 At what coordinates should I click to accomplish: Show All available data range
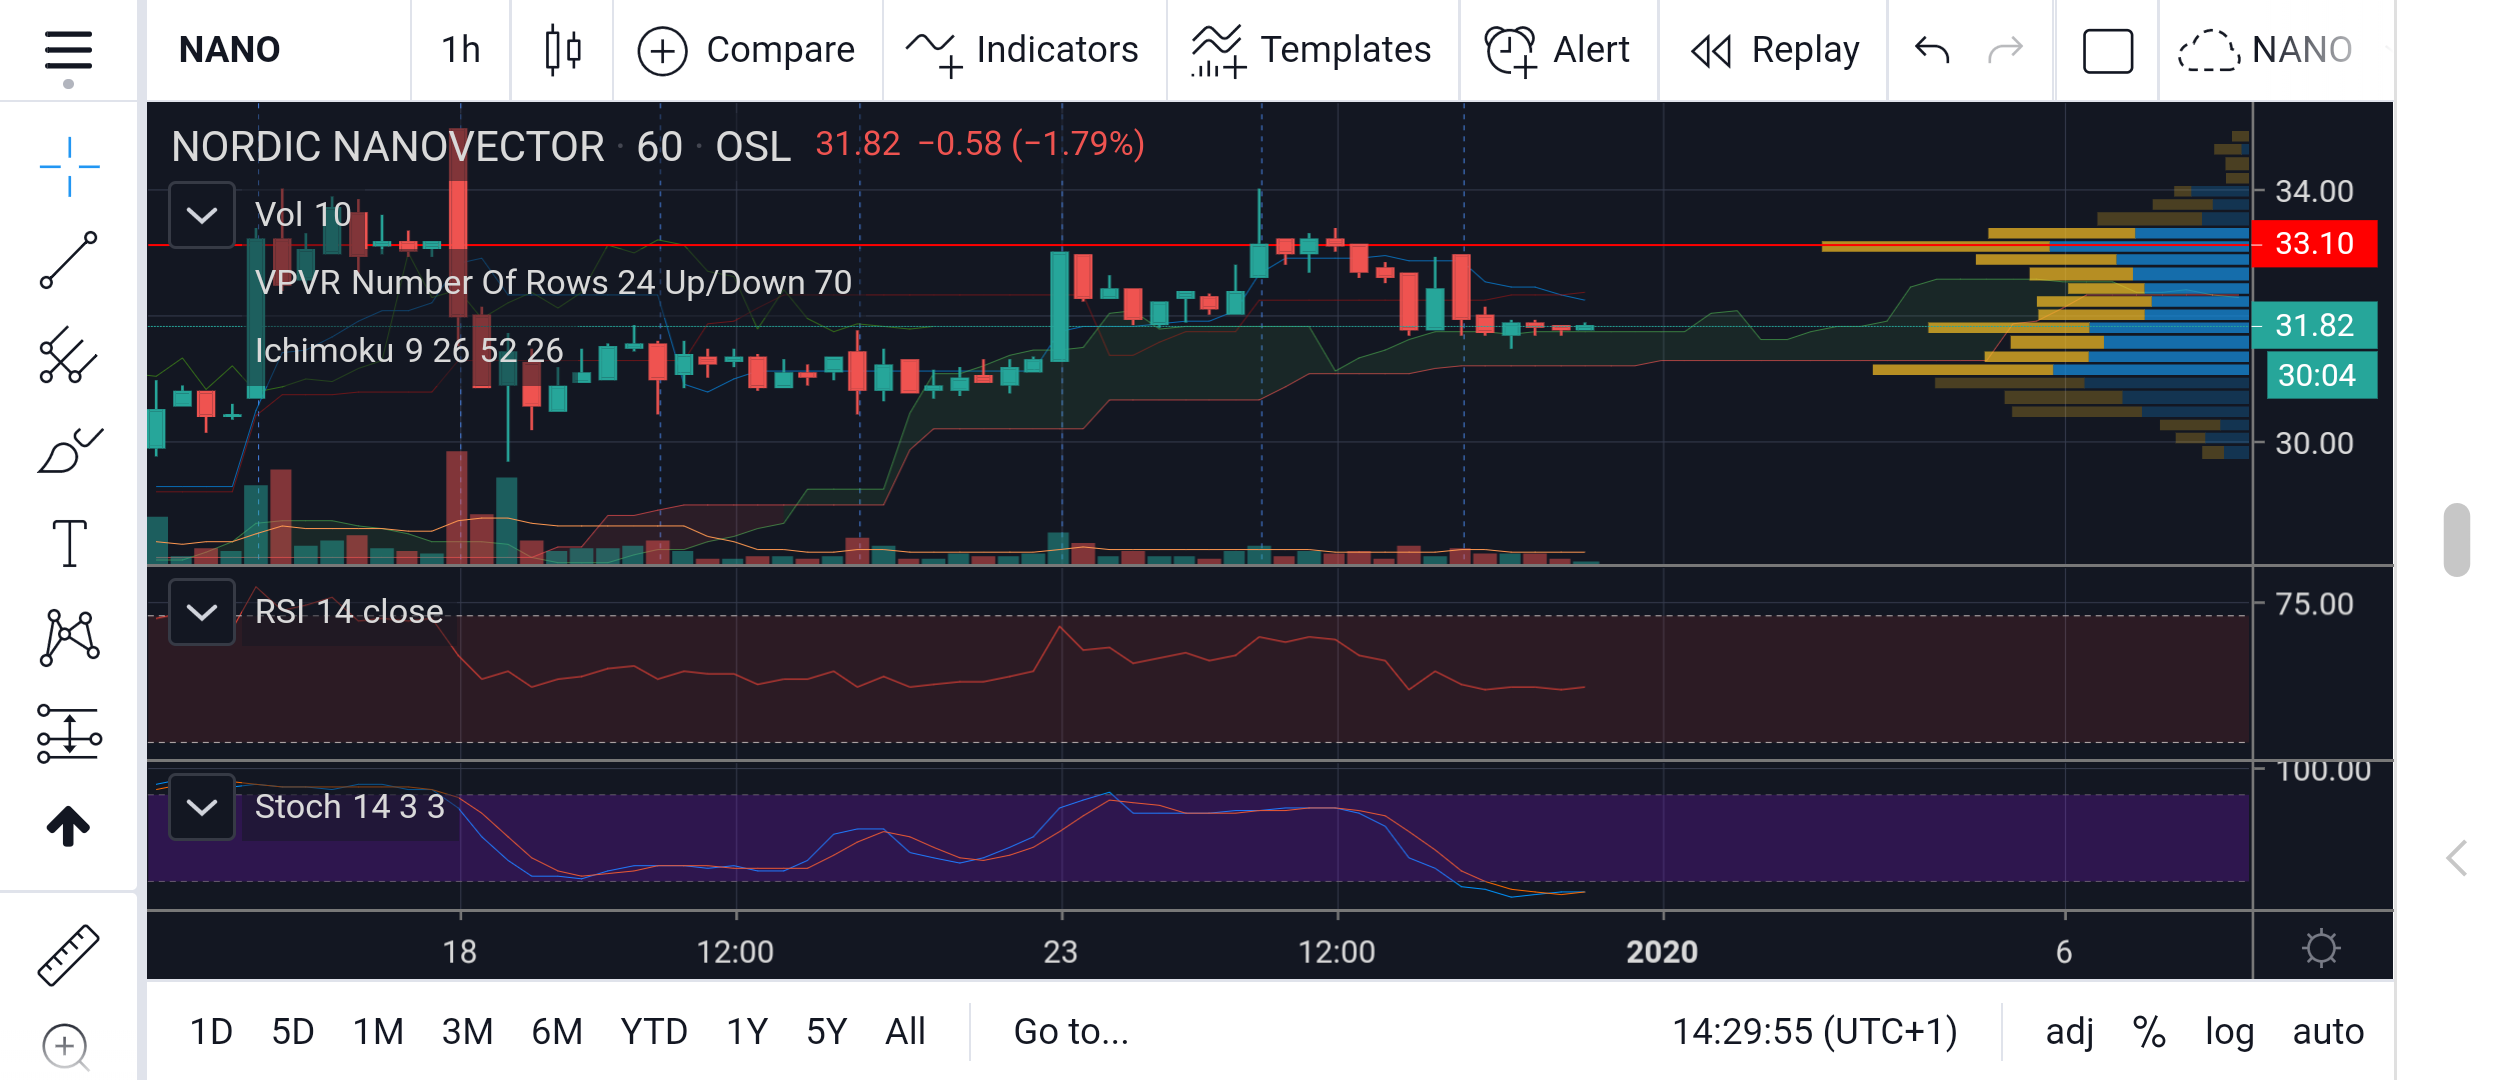point(905,1031)
